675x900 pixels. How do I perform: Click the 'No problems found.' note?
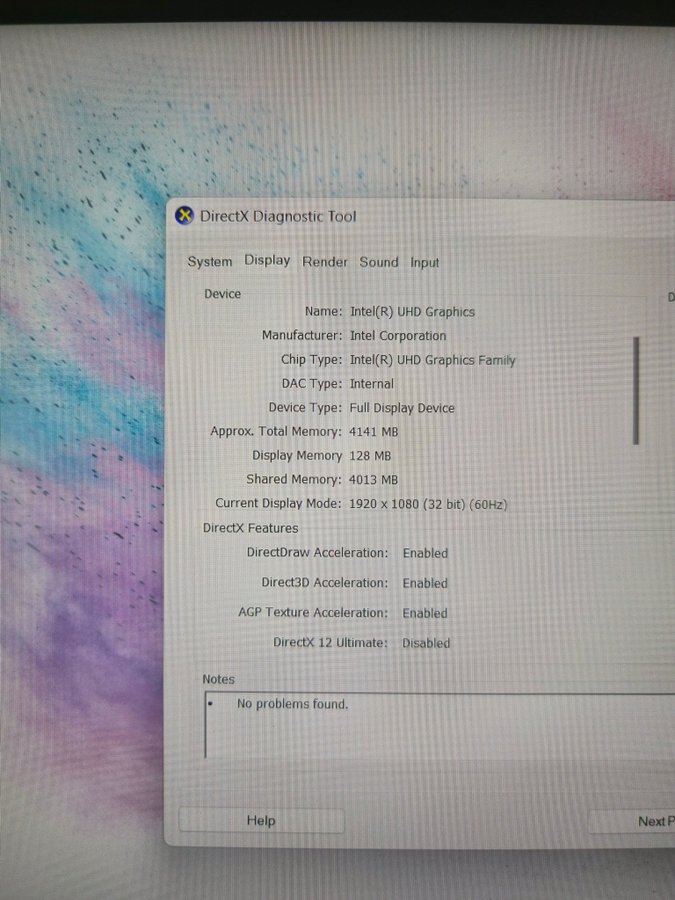[x=292, y=704]
